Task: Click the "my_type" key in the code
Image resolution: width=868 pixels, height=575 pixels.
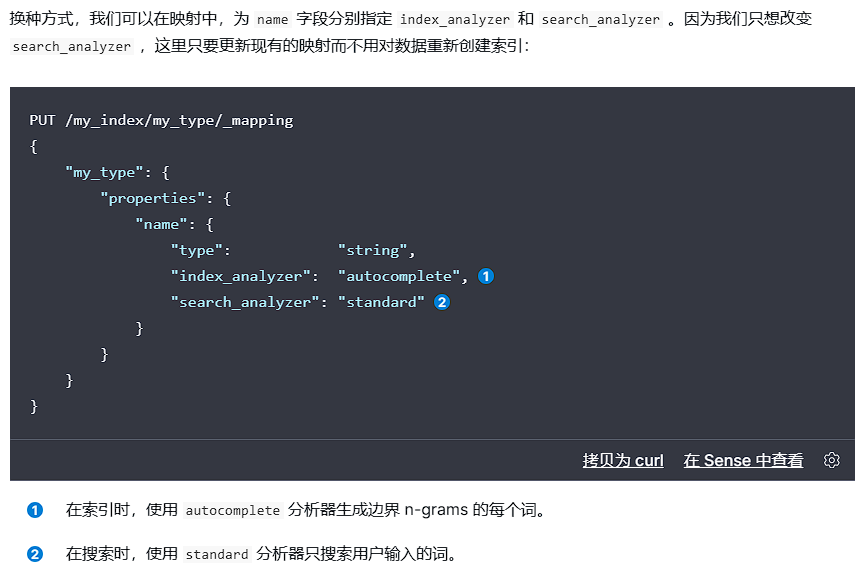Action: (104, 172)
